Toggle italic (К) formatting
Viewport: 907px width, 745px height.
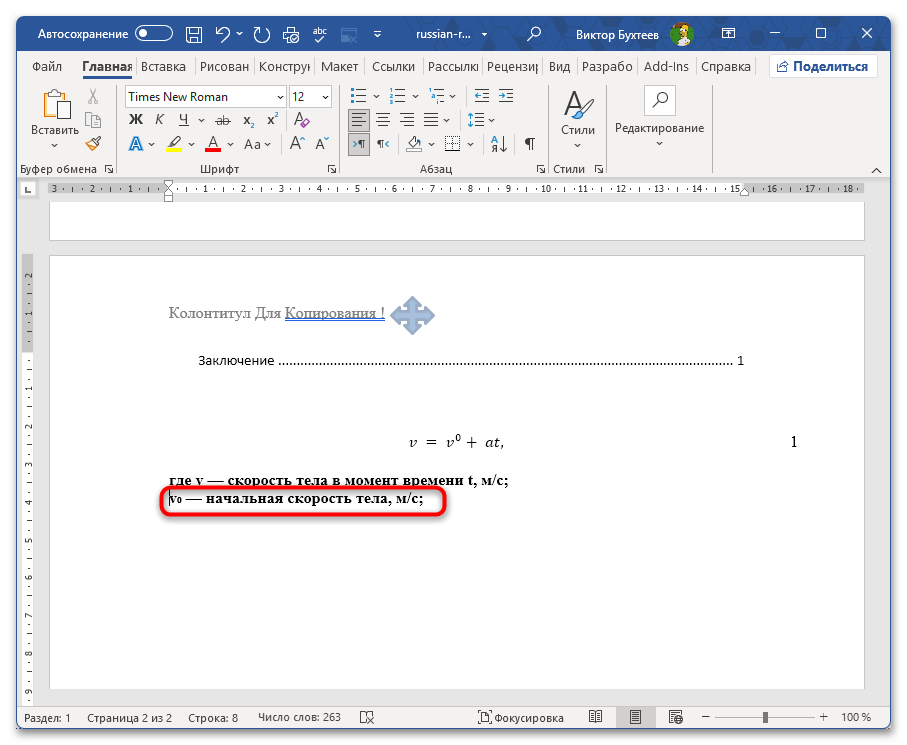(x=160, y=120)
